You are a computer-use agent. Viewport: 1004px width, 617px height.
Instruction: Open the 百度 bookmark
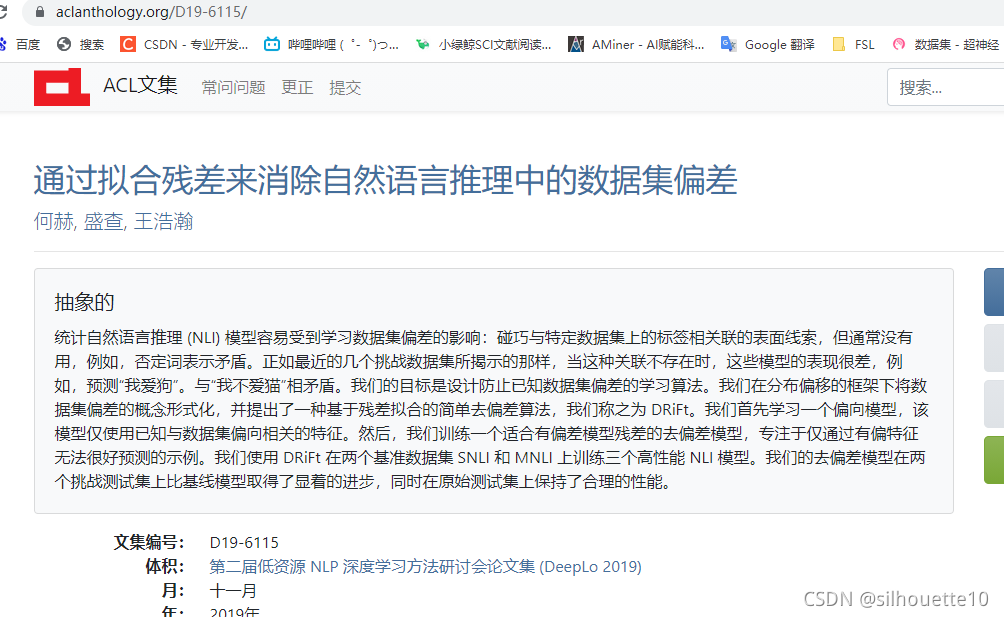pyautogui.click(x=27, y=44)
